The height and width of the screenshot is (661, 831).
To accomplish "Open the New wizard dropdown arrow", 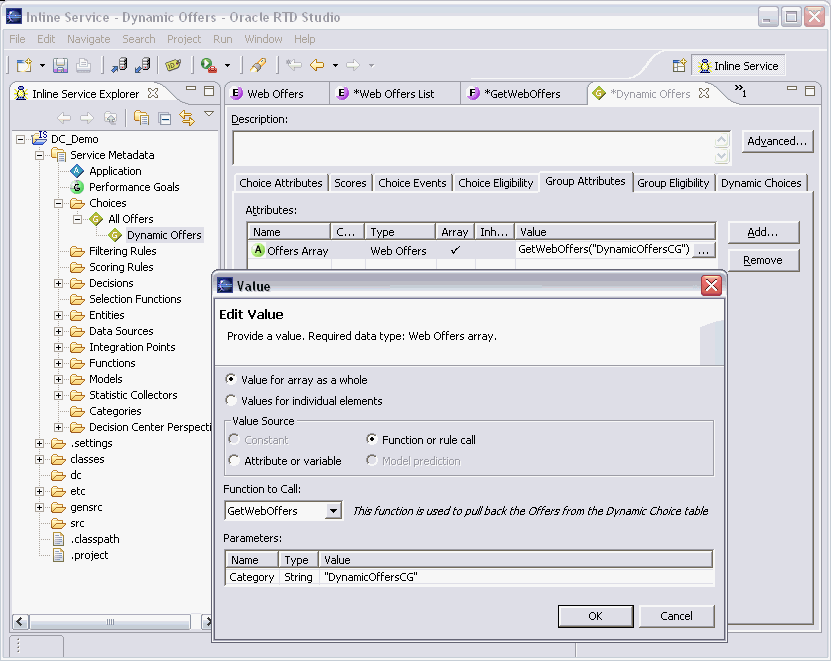I will 42,66.
